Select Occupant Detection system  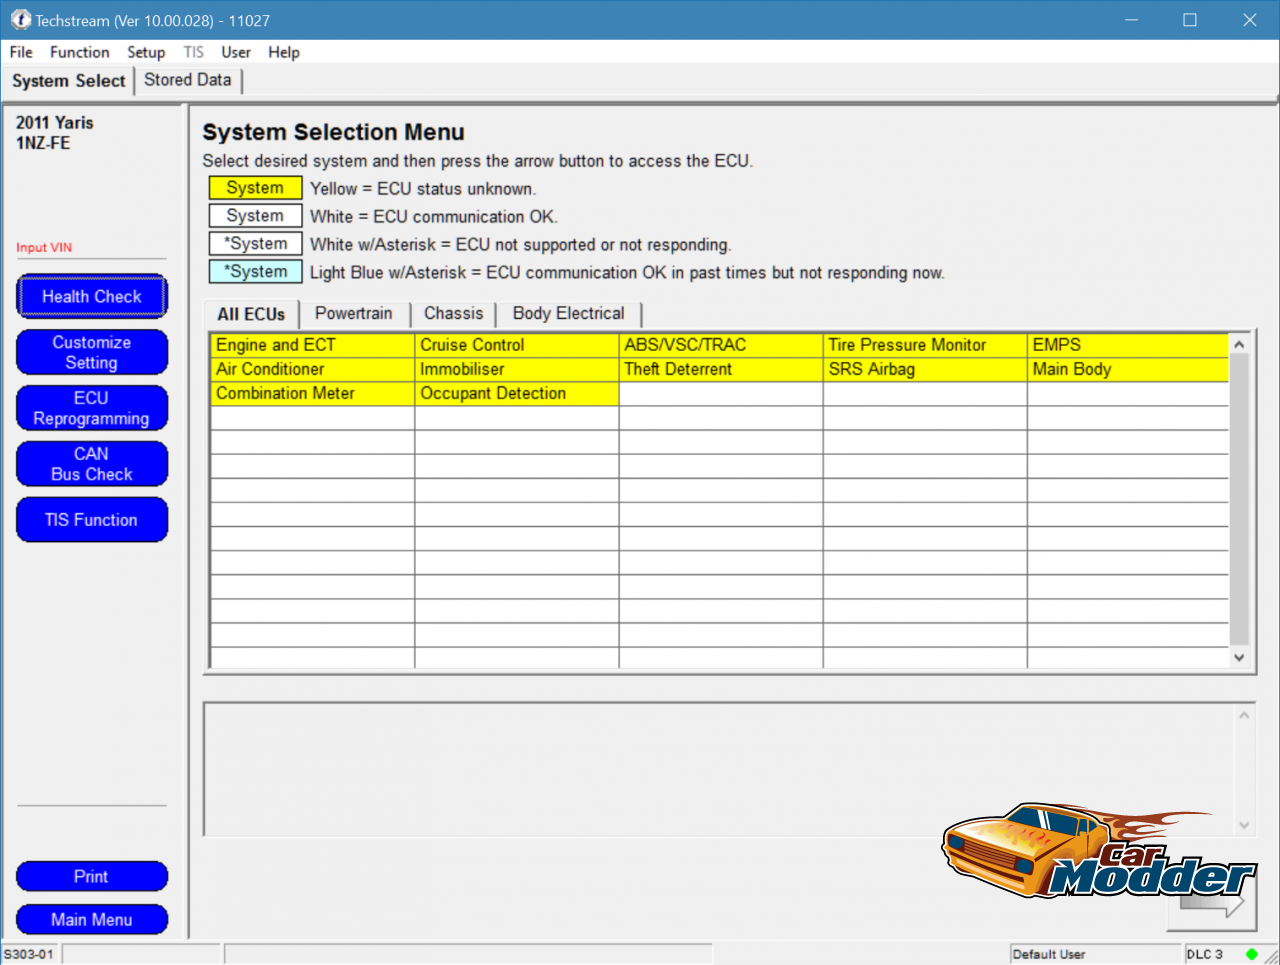coord(517,393)
